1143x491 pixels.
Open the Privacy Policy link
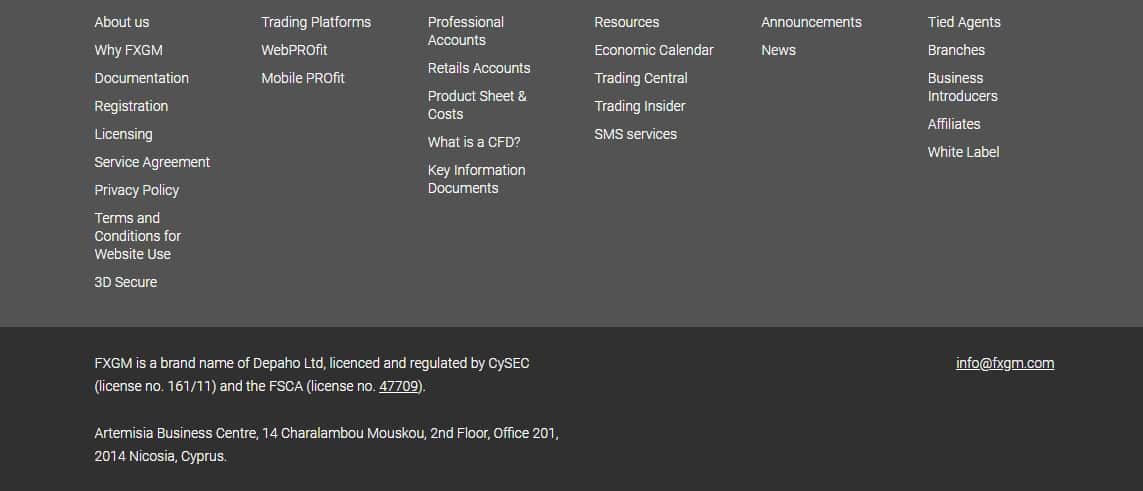pyautogui.click(x=137, y=190)
